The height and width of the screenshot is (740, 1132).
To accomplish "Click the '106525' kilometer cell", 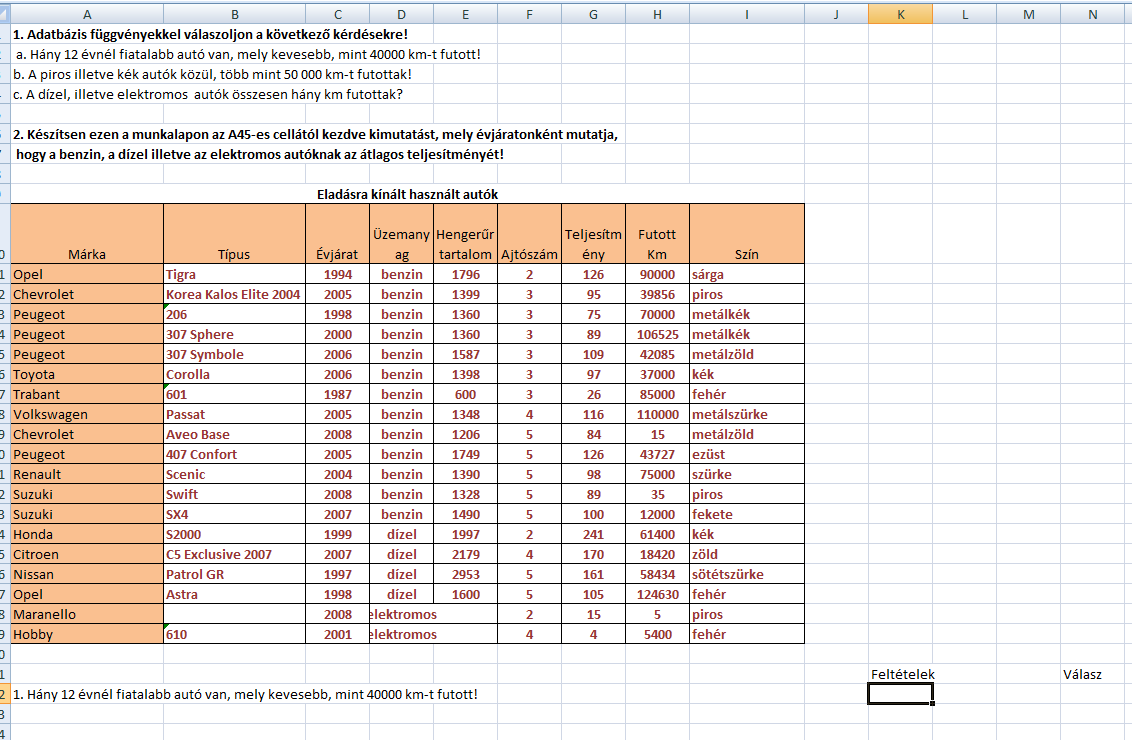I will (657, 334).
